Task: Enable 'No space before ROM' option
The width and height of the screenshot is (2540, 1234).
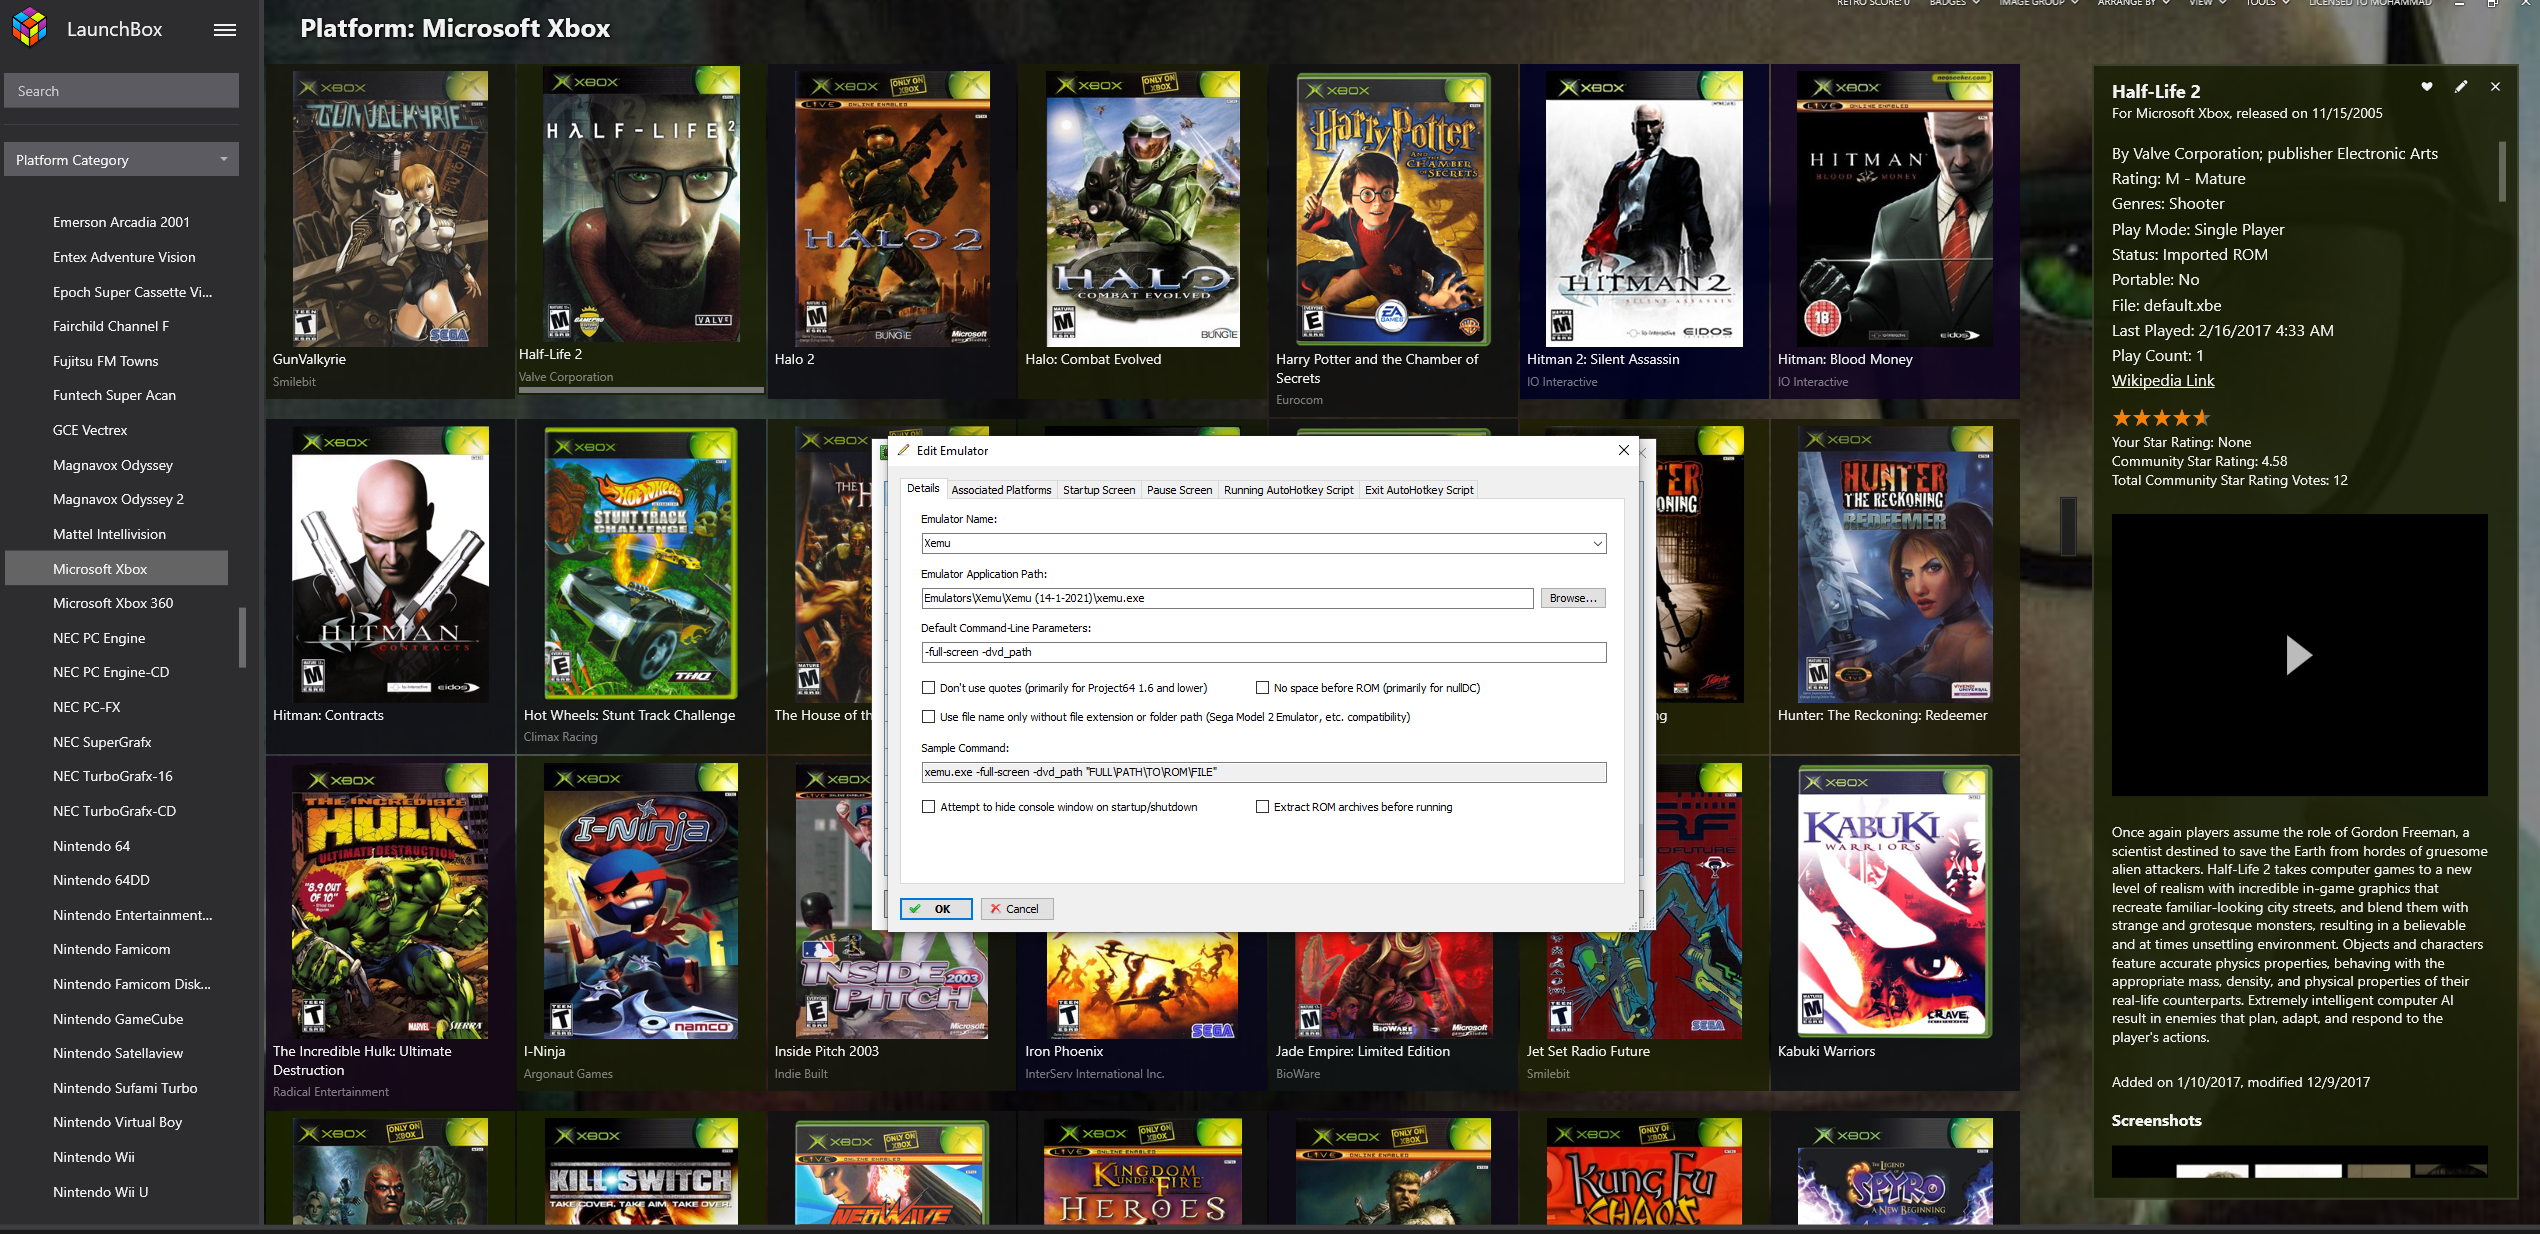Action: (x=1262, y=688)
